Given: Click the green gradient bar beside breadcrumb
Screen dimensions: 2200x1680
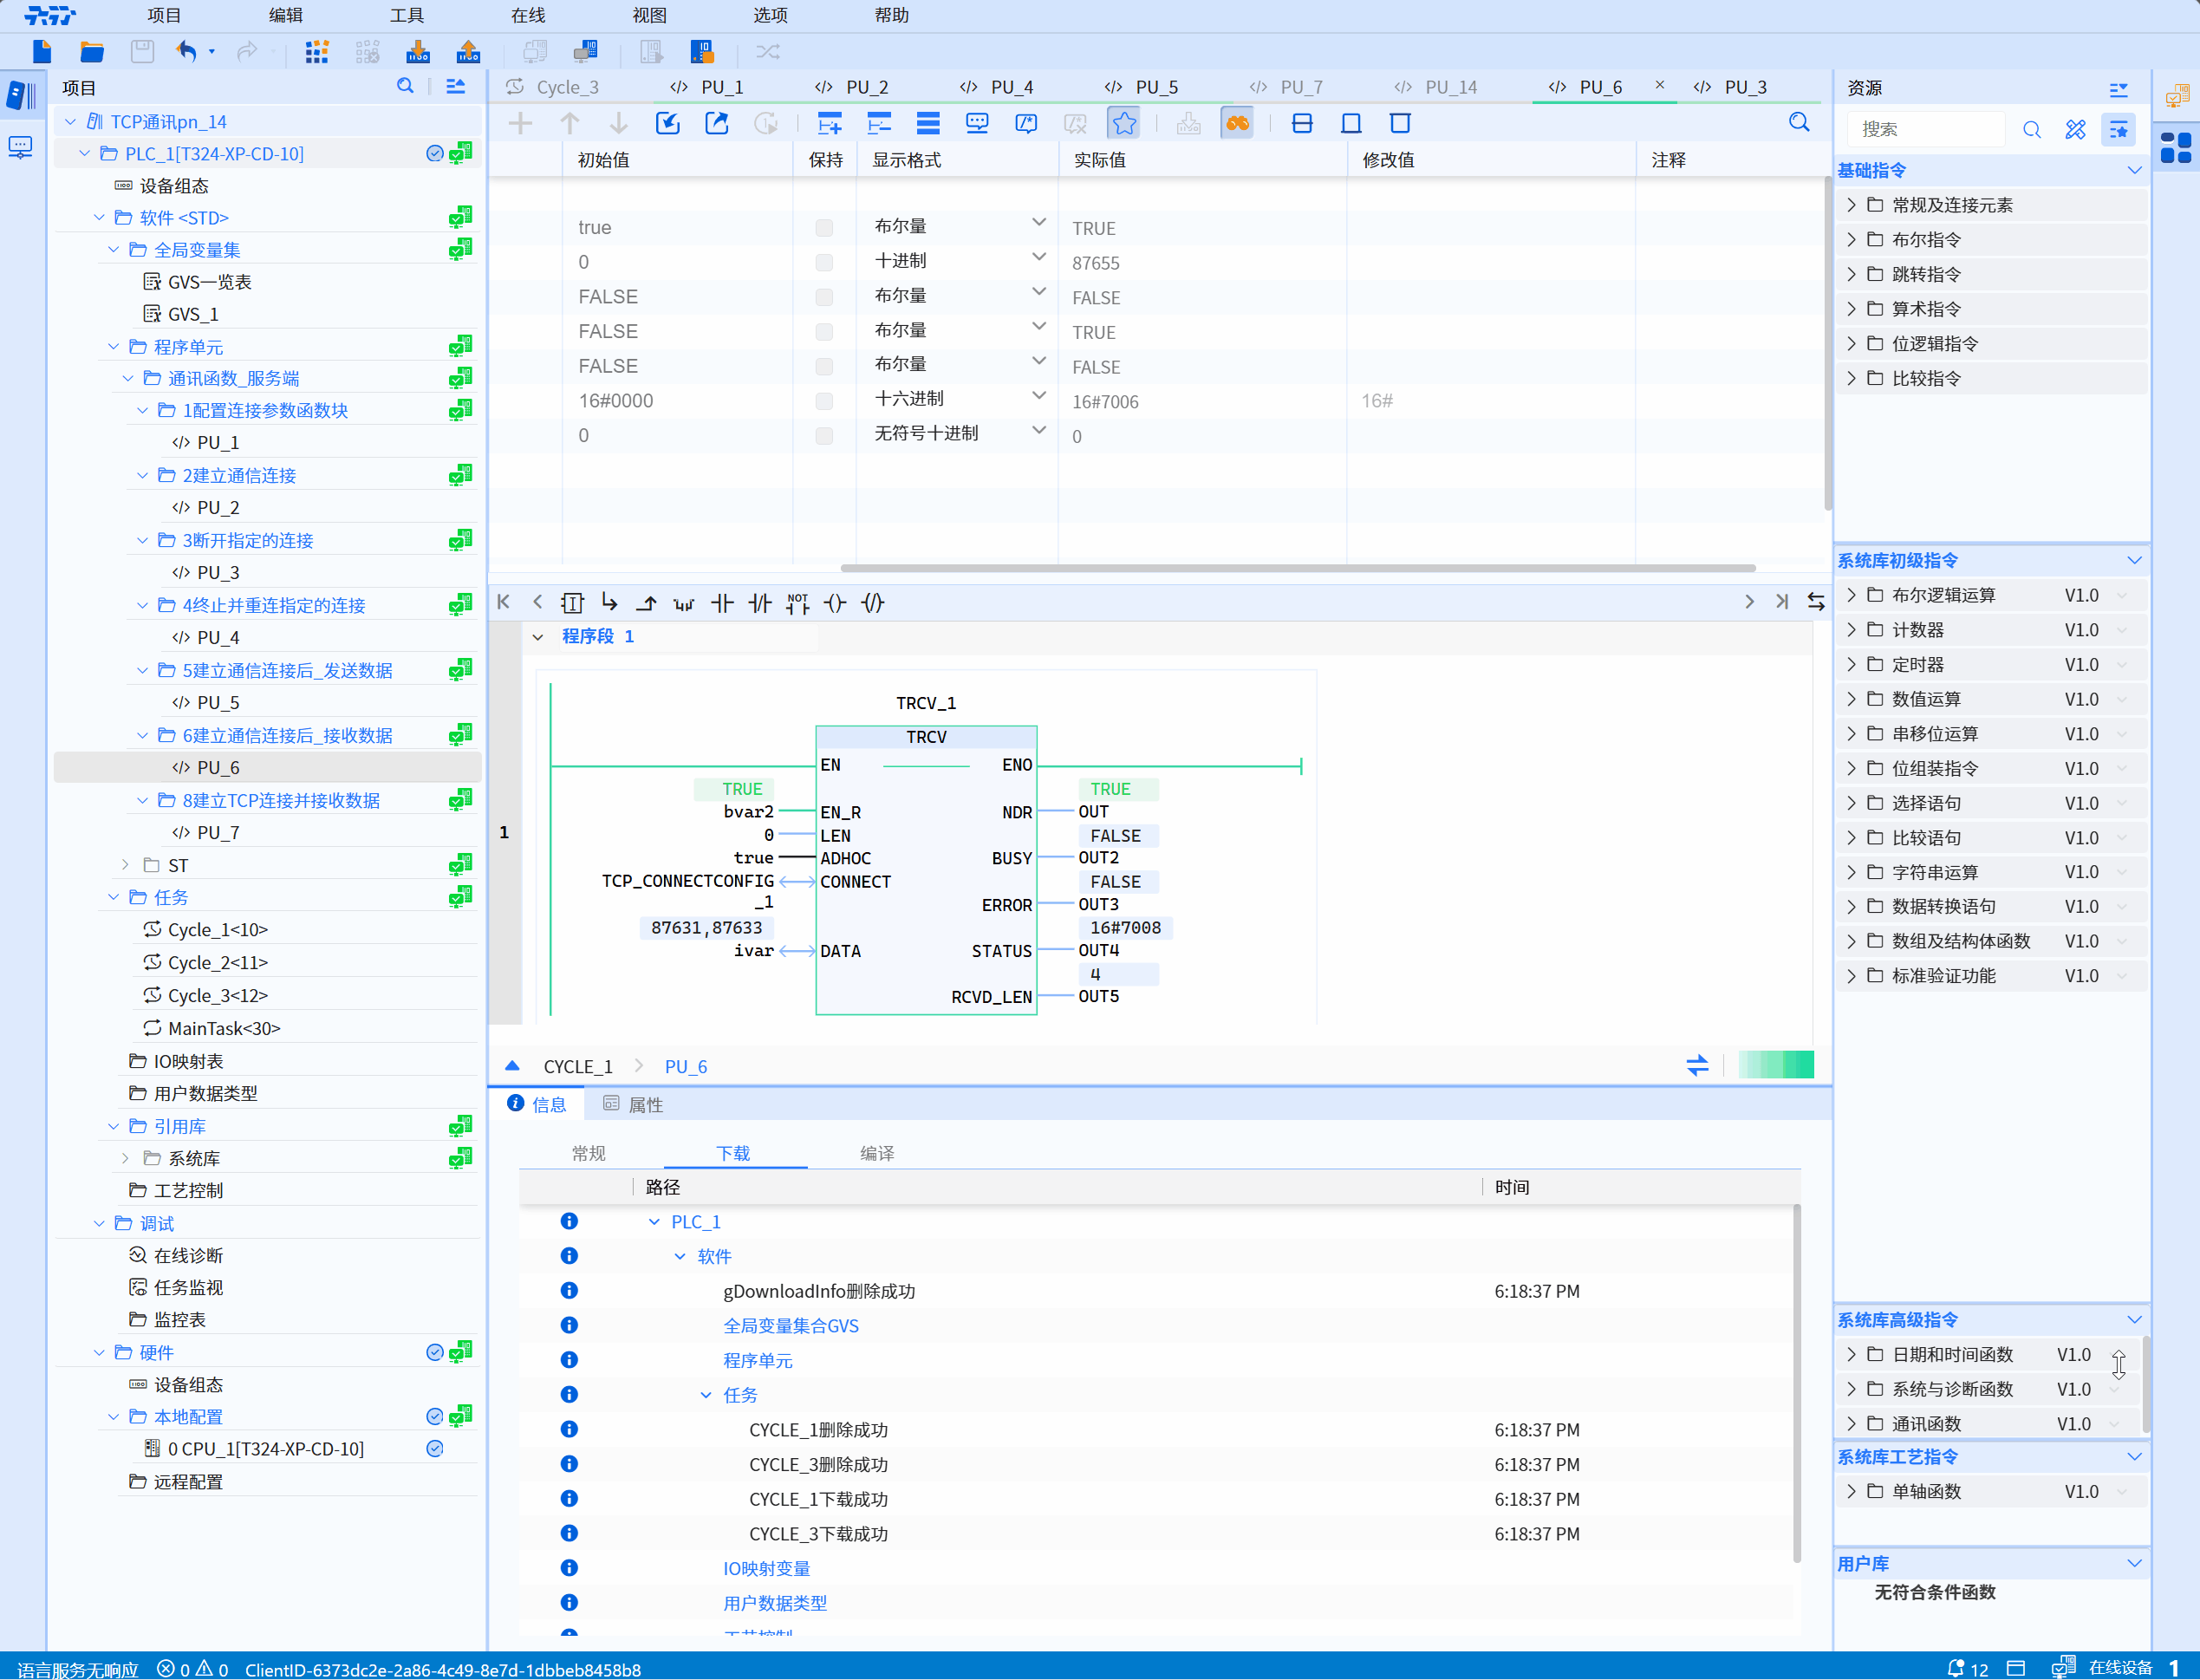Looking at the screenshot, I should [x=1775, y=1065].
